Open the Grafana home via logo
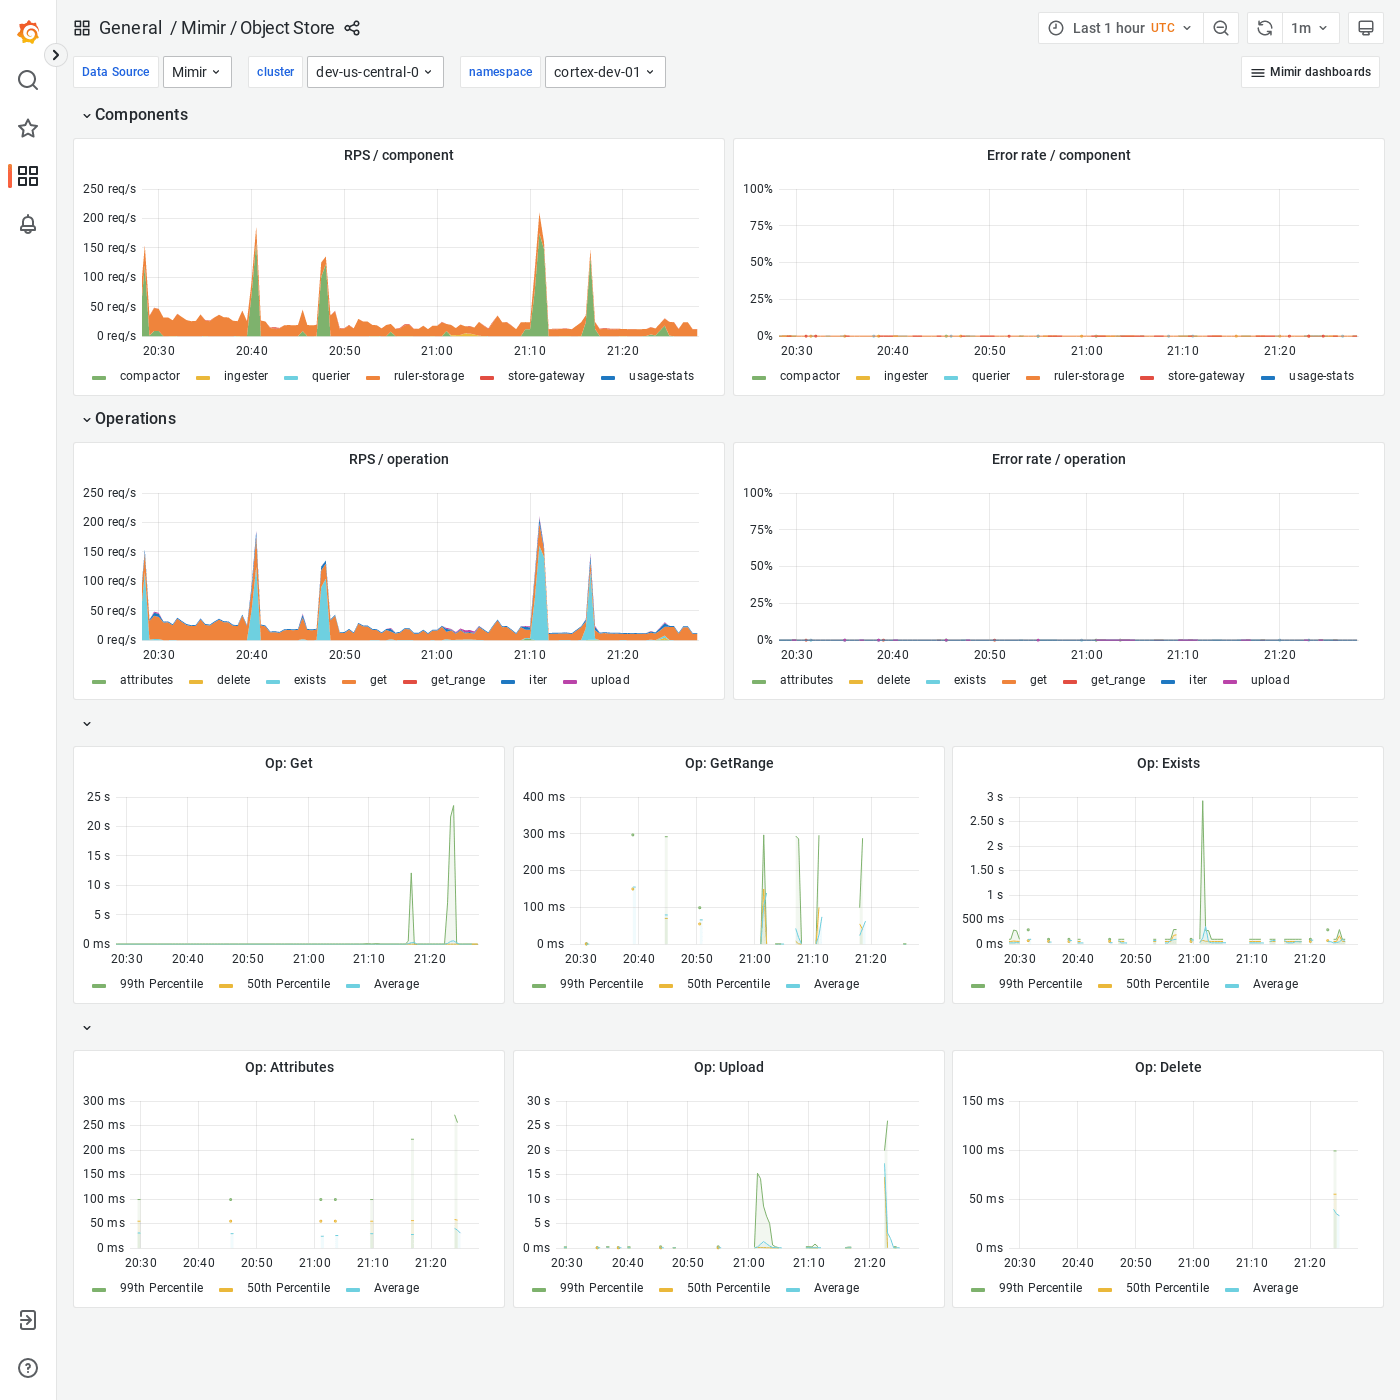Viewport: 1400px width, 1400px height. tap(27, 31)
